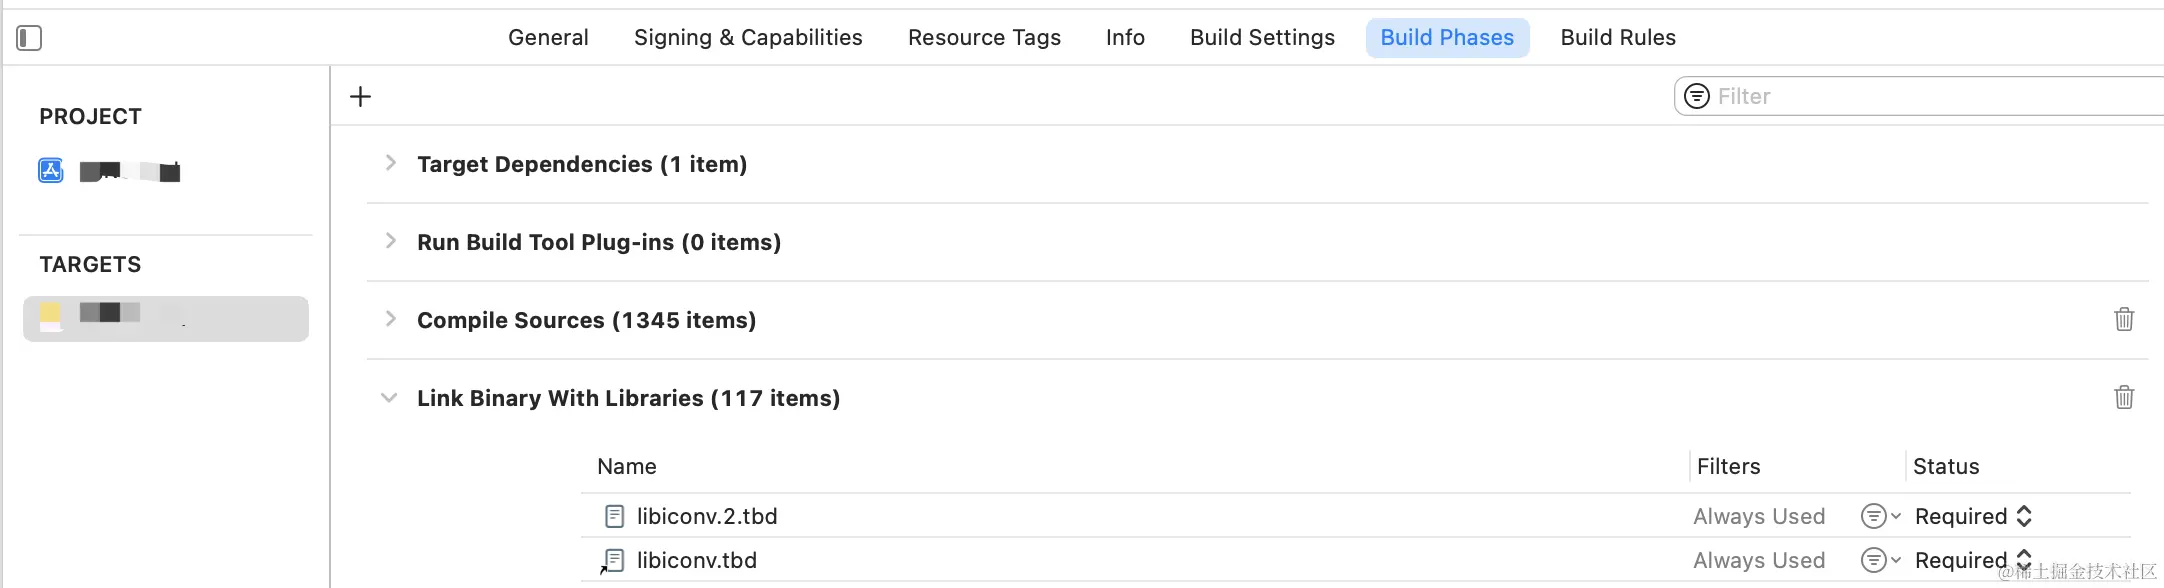Screen dimensions: 2164x588
Task: Delete the Link Binary With Libraries phase via trash icon
Action: coord(2124,398)
